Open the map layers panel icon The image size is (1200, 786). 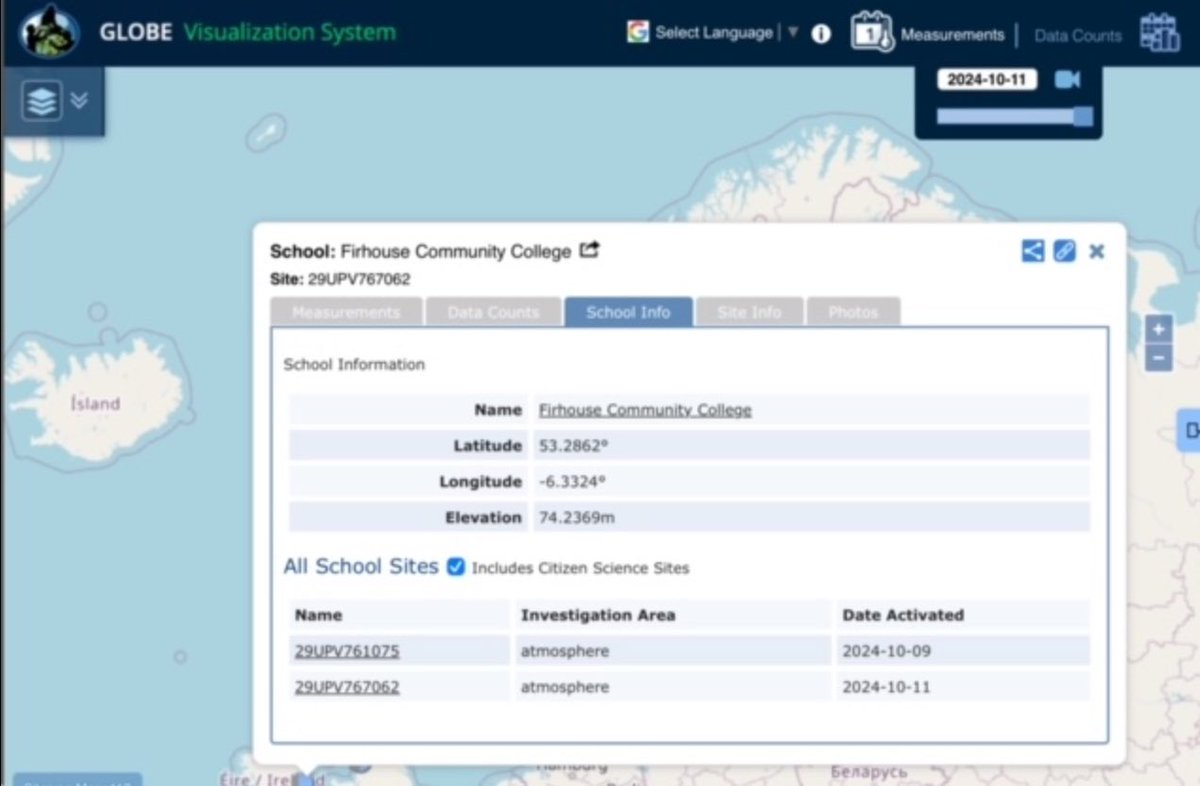41,101
